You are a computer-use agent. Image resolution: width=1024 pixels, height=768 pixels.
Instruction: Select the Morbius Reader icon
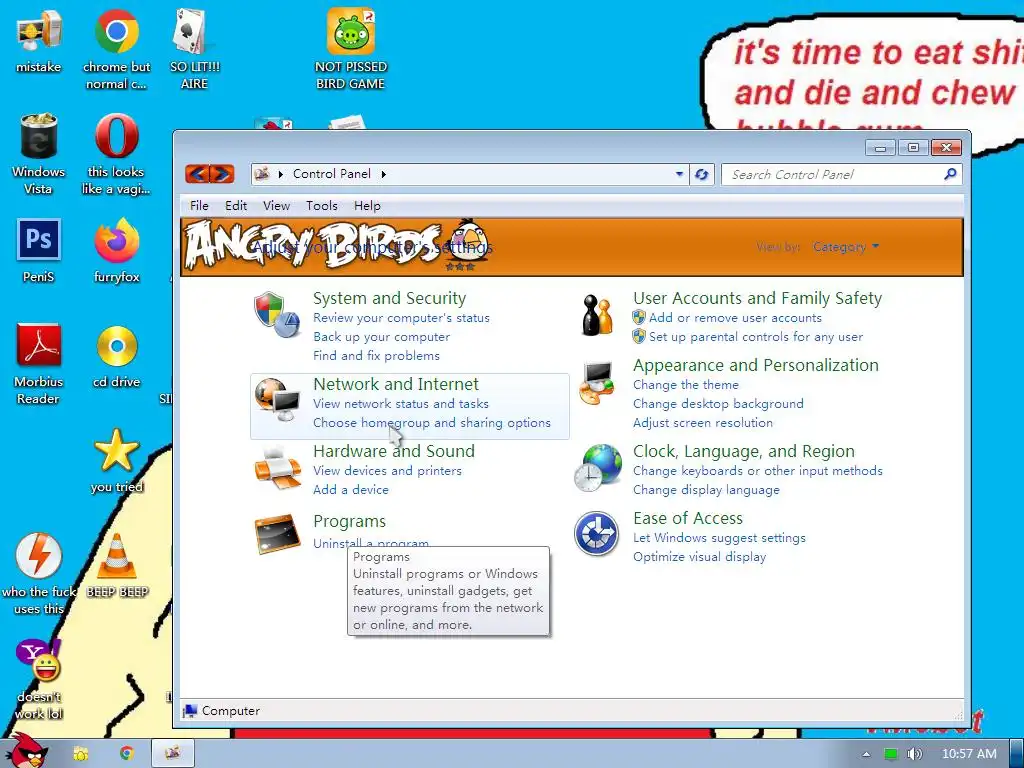coord(39,364)
